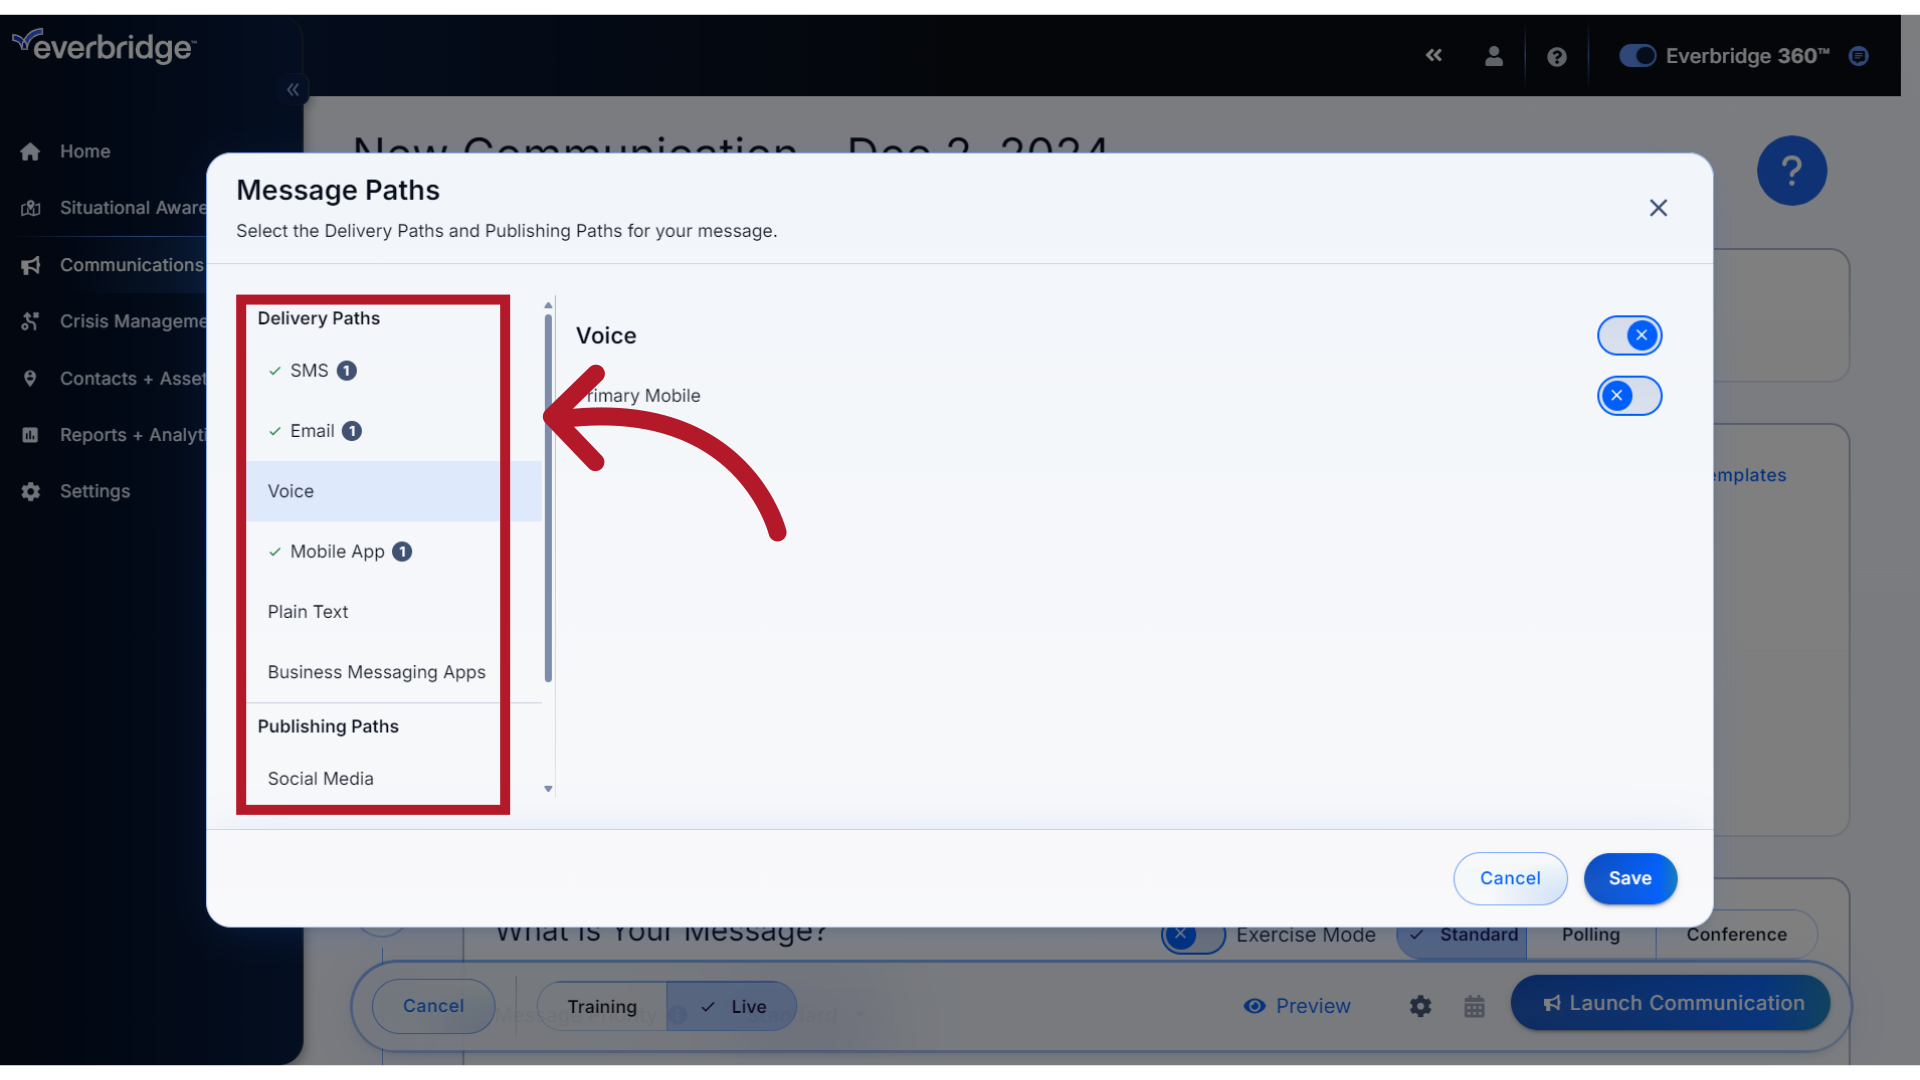Viewport: 1920px width, 1080px height.
Task: Toggle Primary Mobile voice option off
Action: point(1629,396)
